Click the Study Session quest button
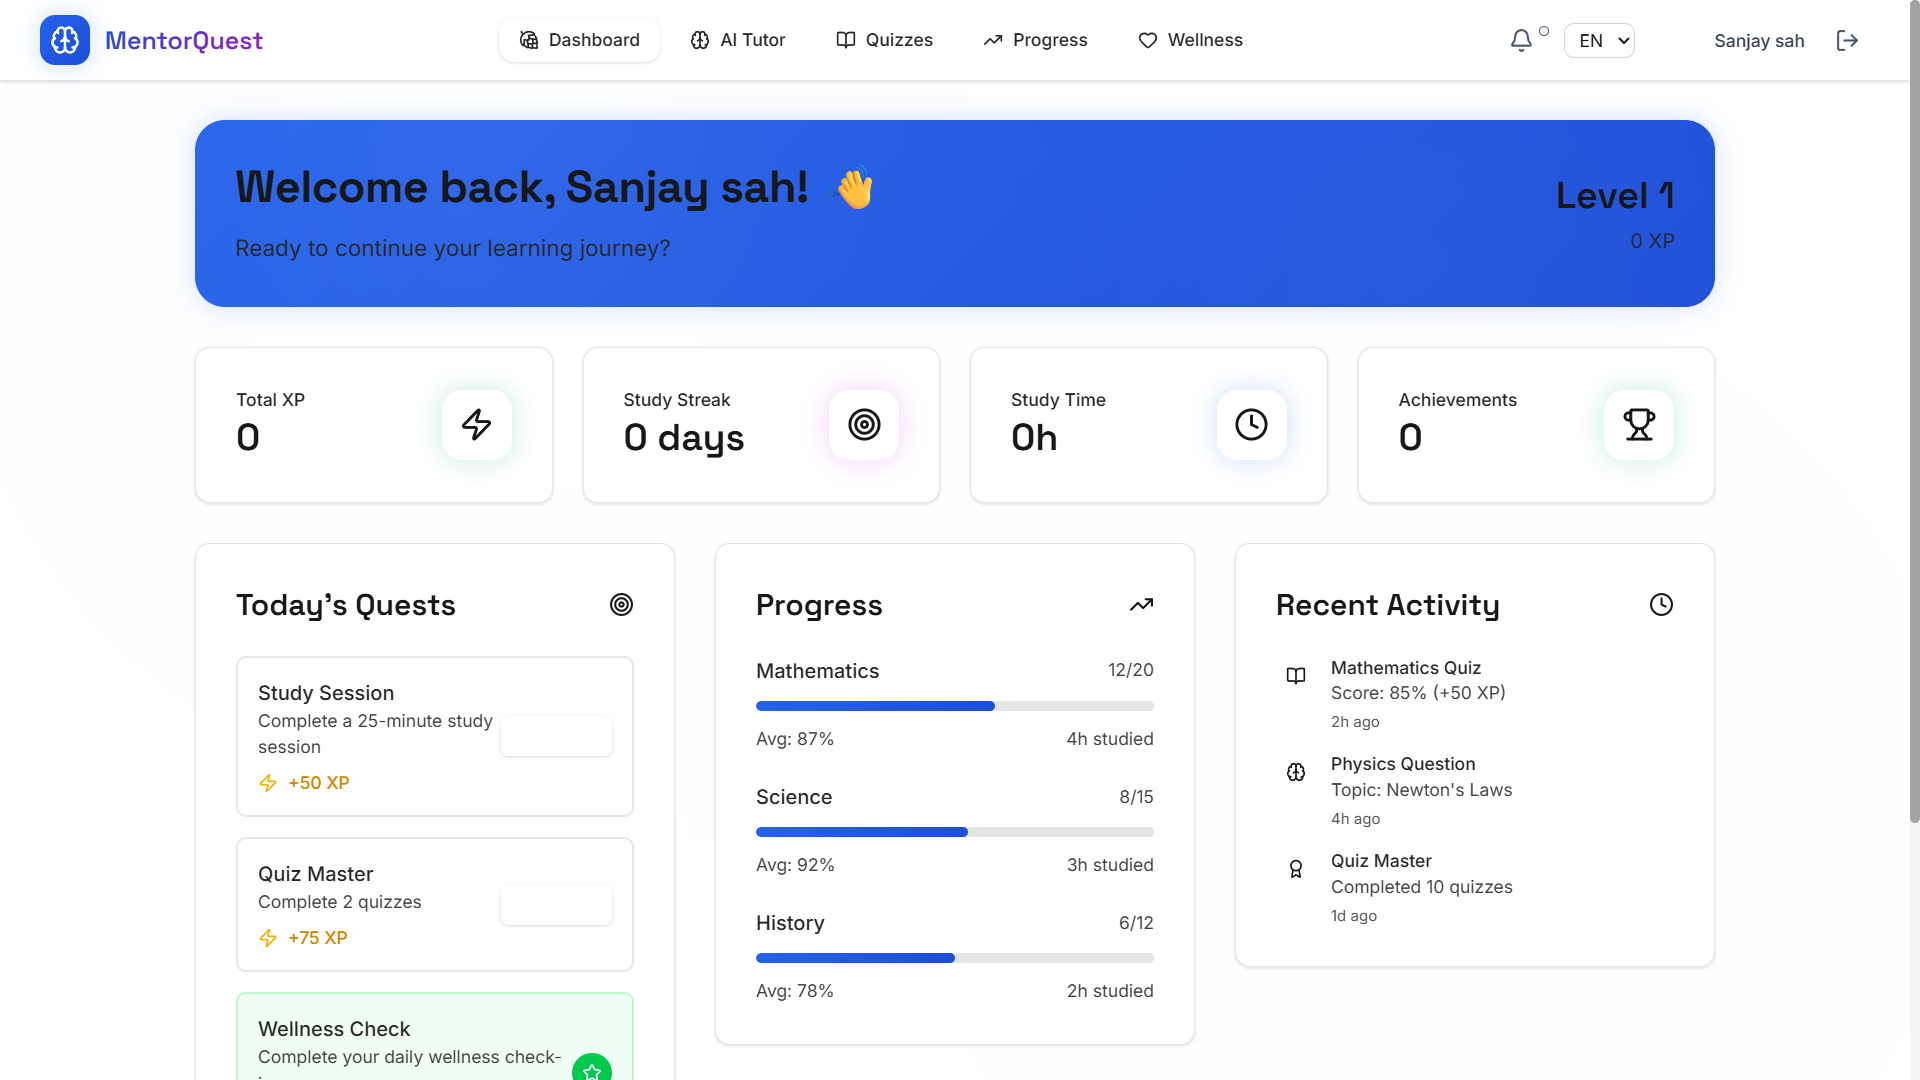Image resolution: width=1920 pixels, height=1080 pixels. pos(556,736)
